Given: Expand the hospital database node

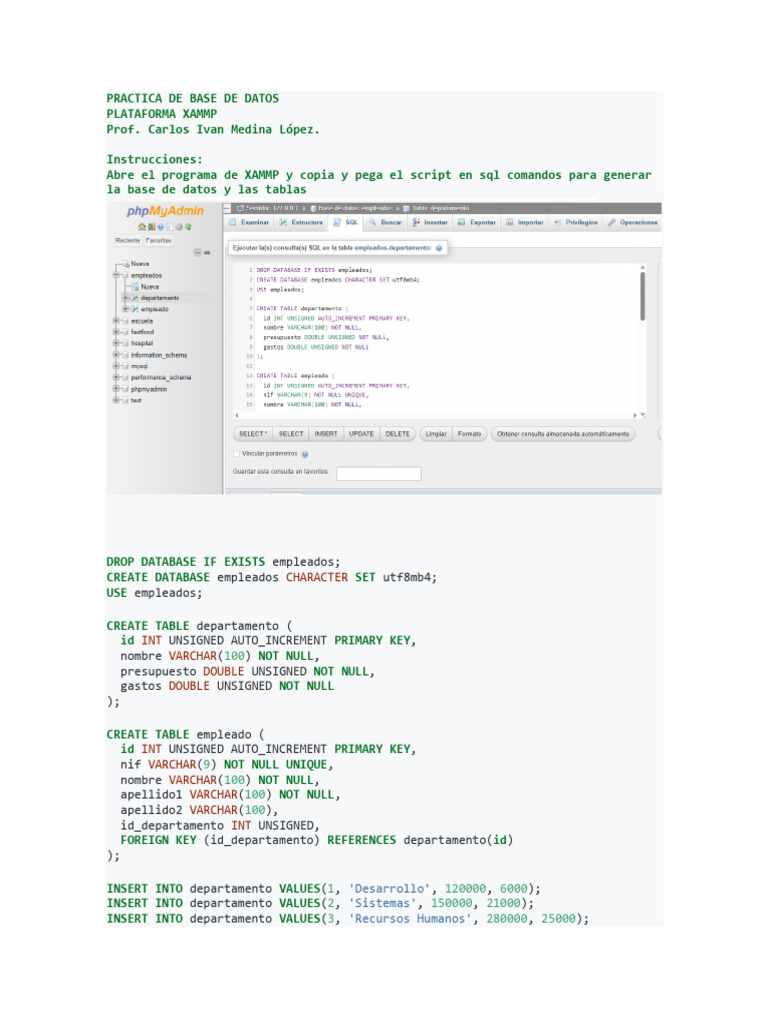Looking at the screenshot, I should click(x=116, y=343).
